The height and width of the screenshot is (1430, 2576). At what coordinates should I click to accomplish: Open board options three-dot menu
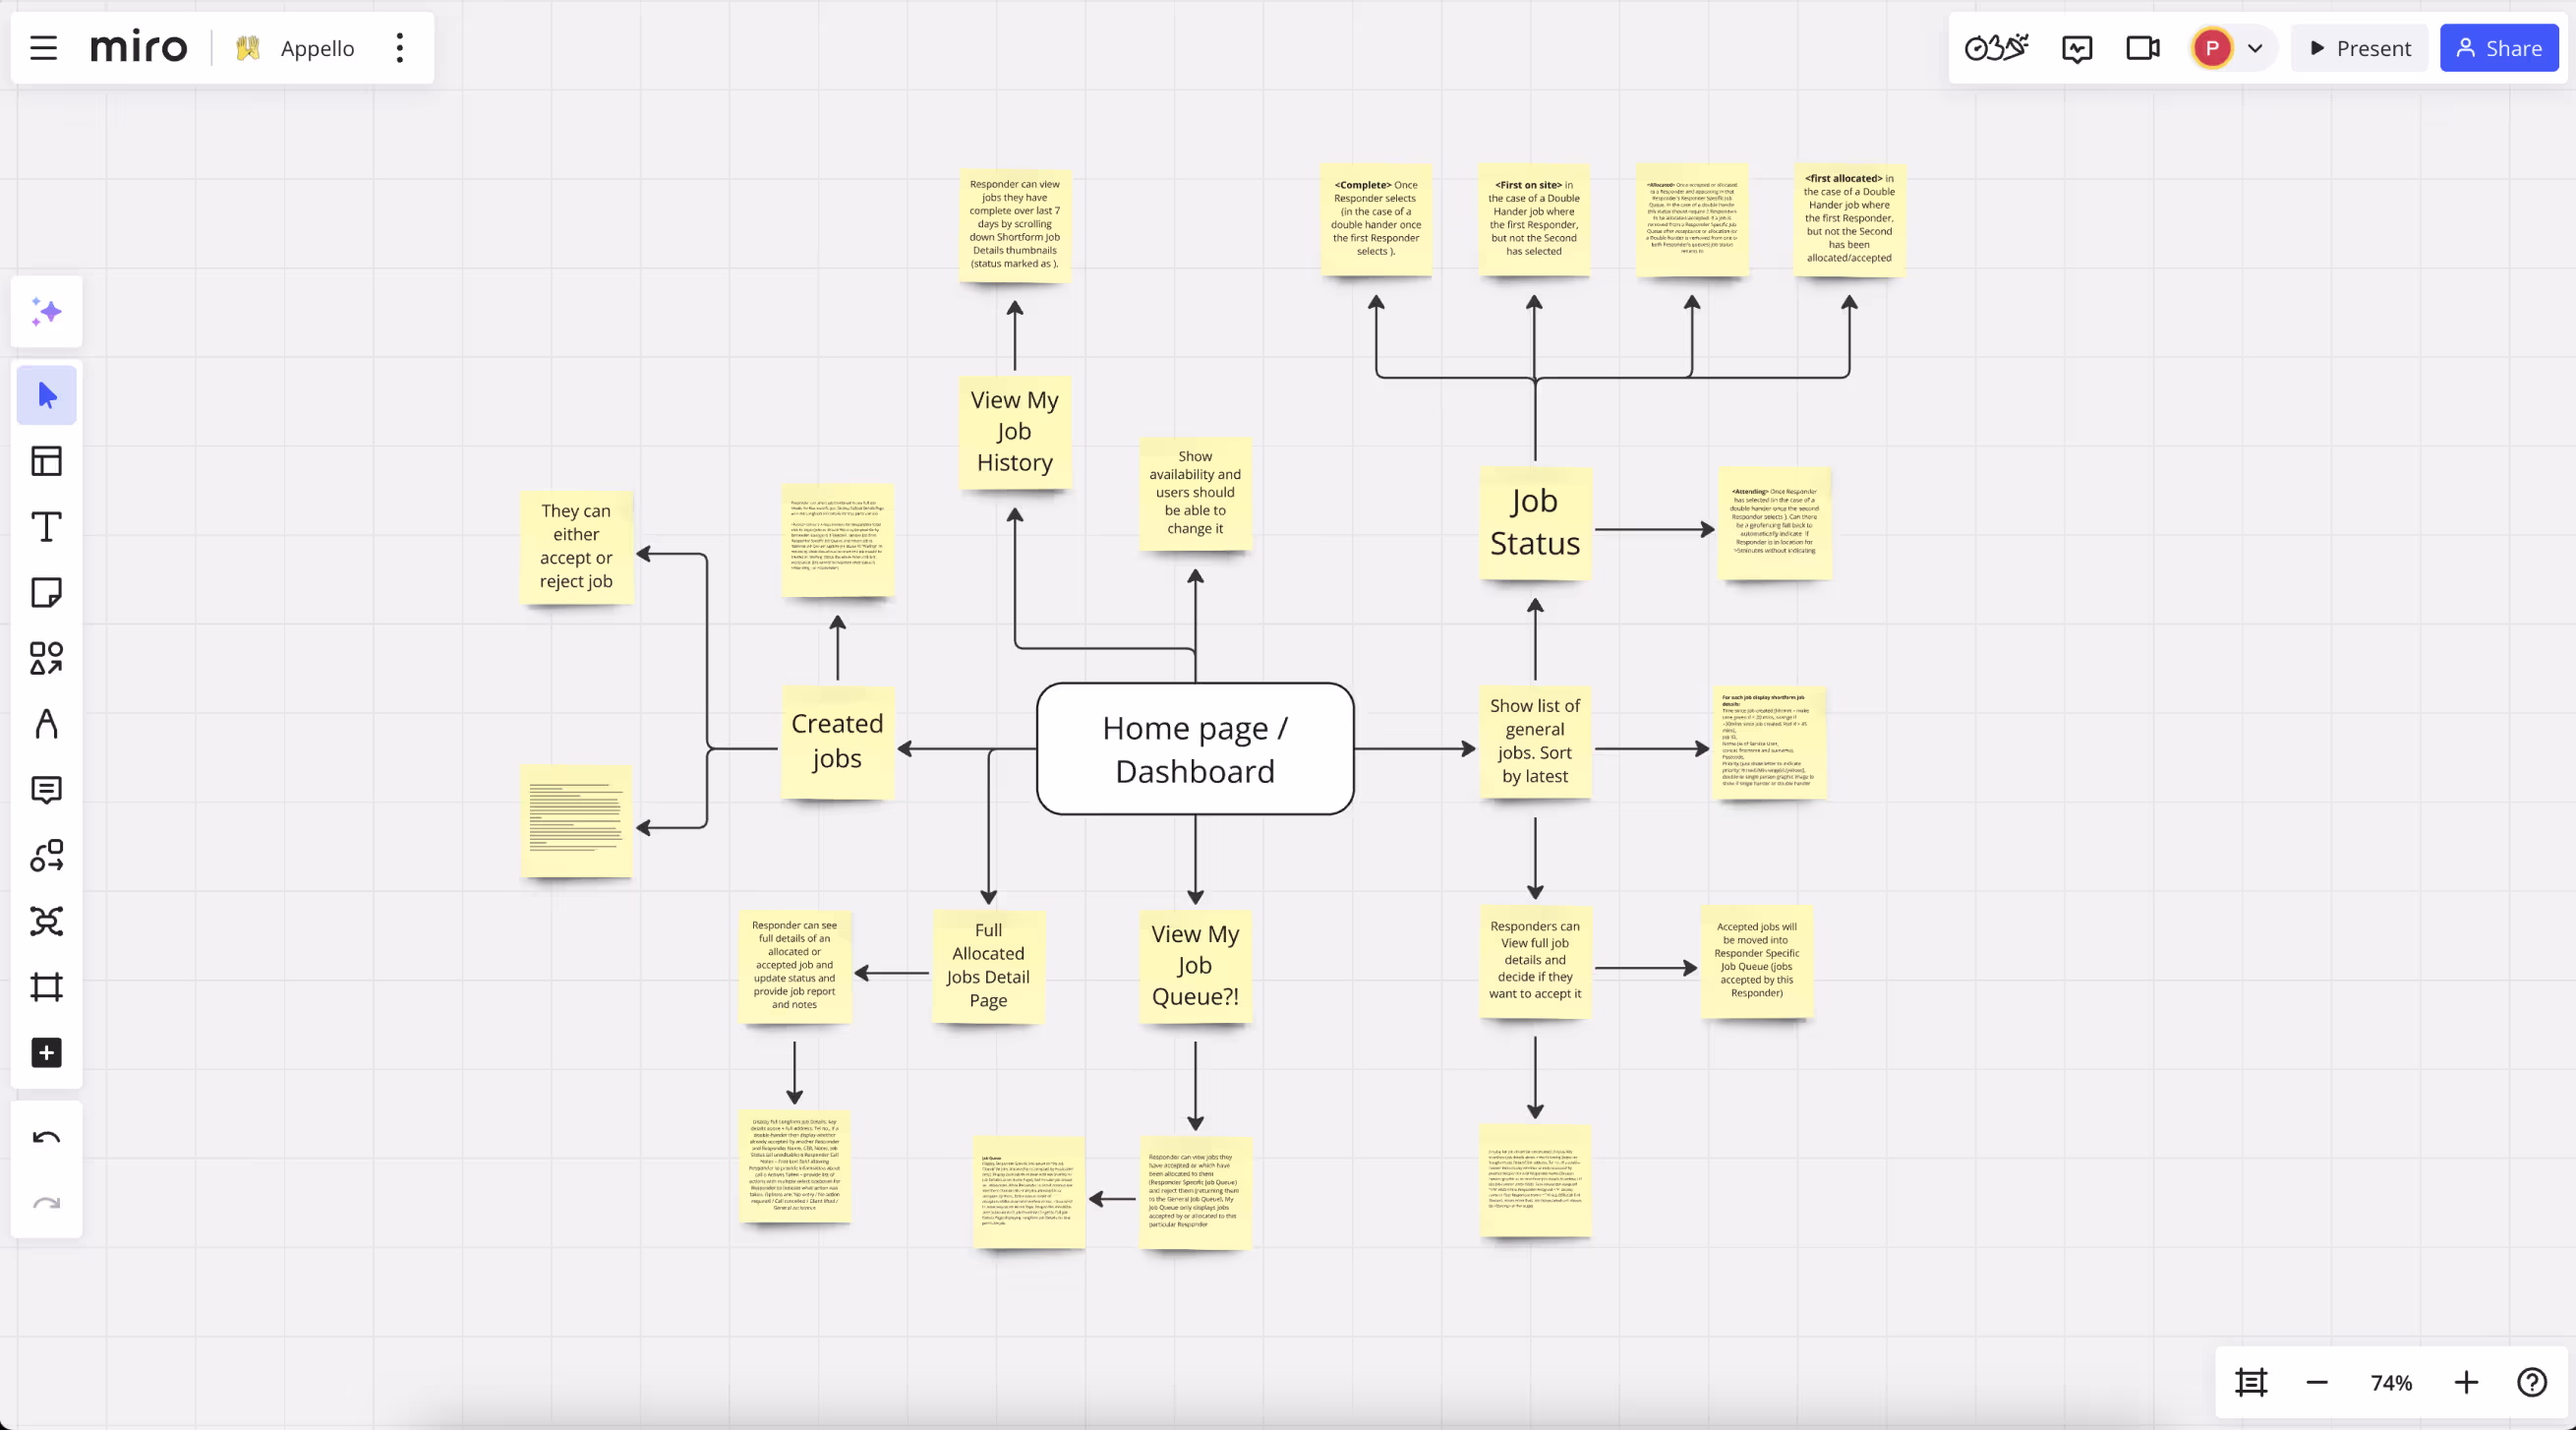point(400,48)
